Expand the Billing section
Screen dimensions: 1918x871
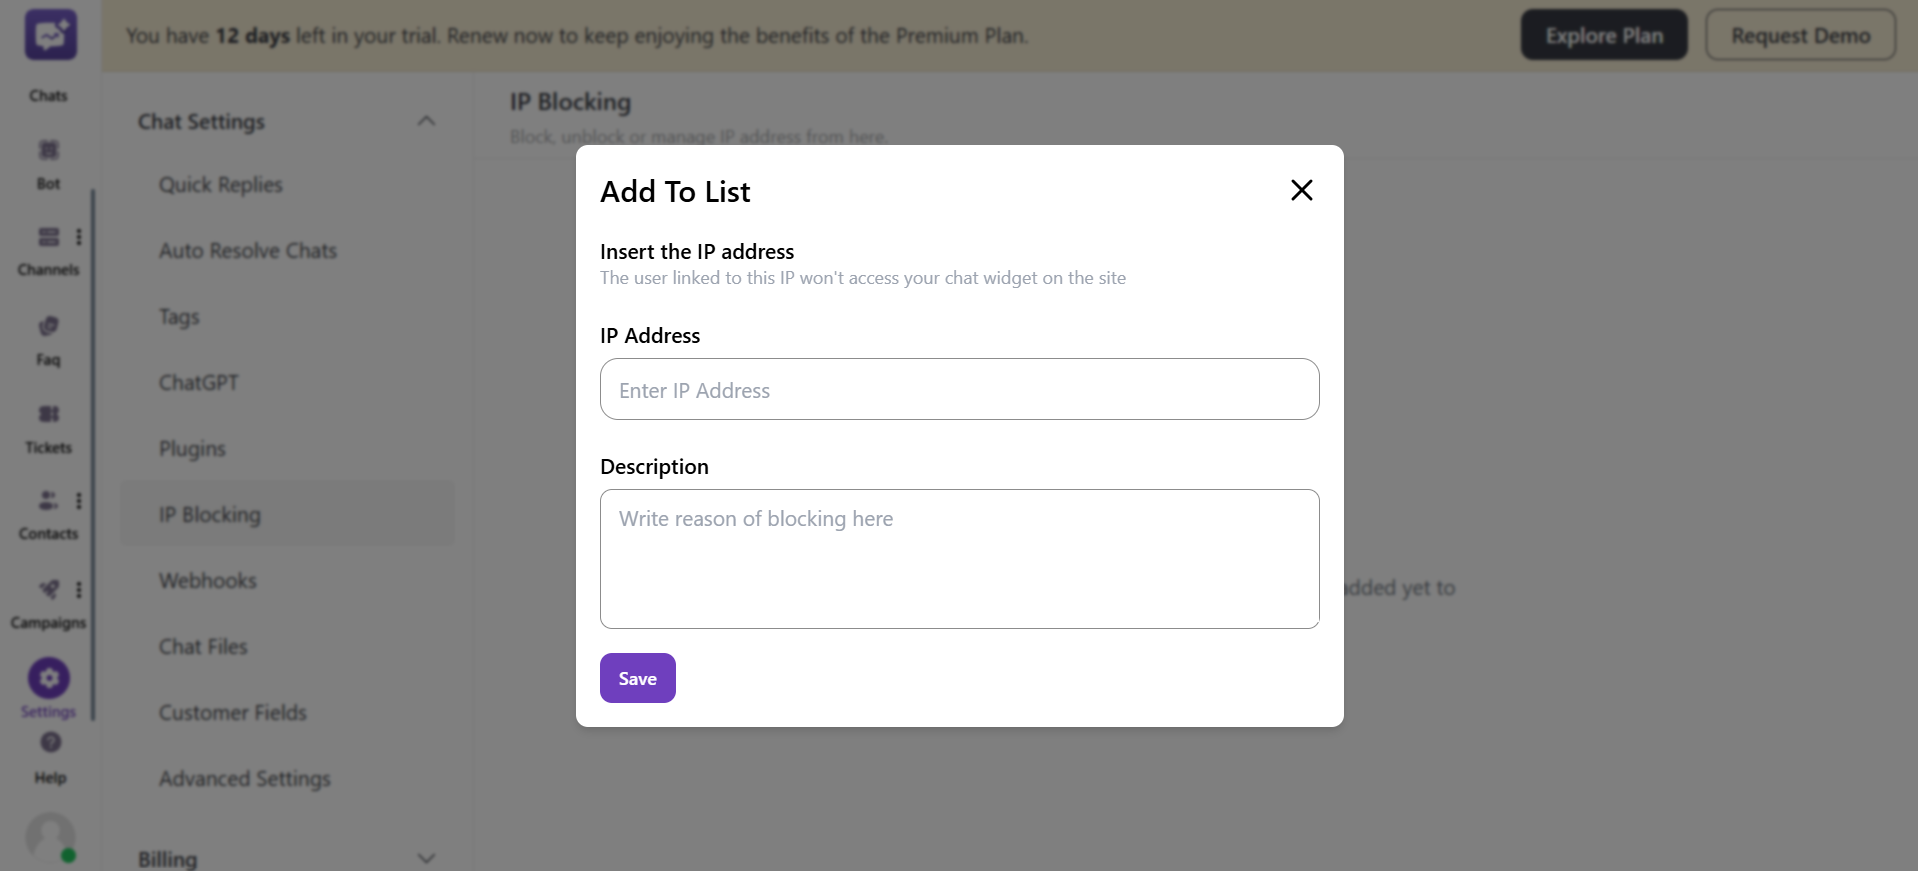[427, 858]
